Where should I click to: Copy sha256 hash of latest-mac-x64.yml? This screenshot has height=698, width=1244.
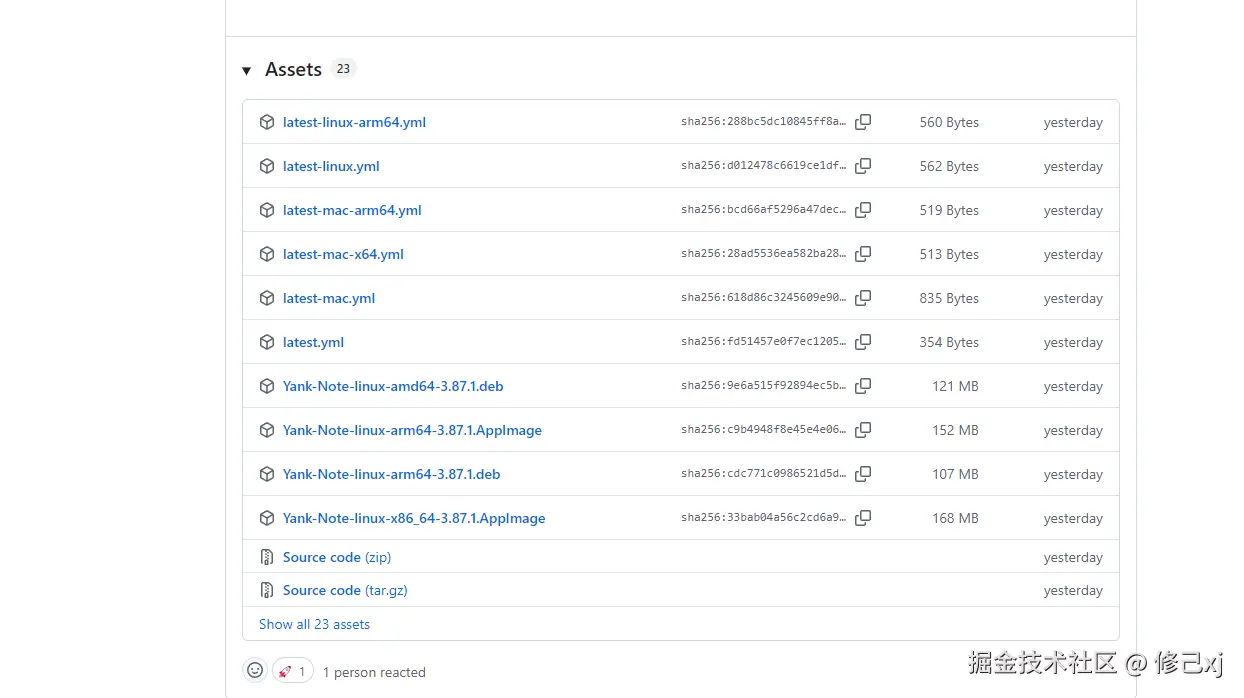(863, 254)
